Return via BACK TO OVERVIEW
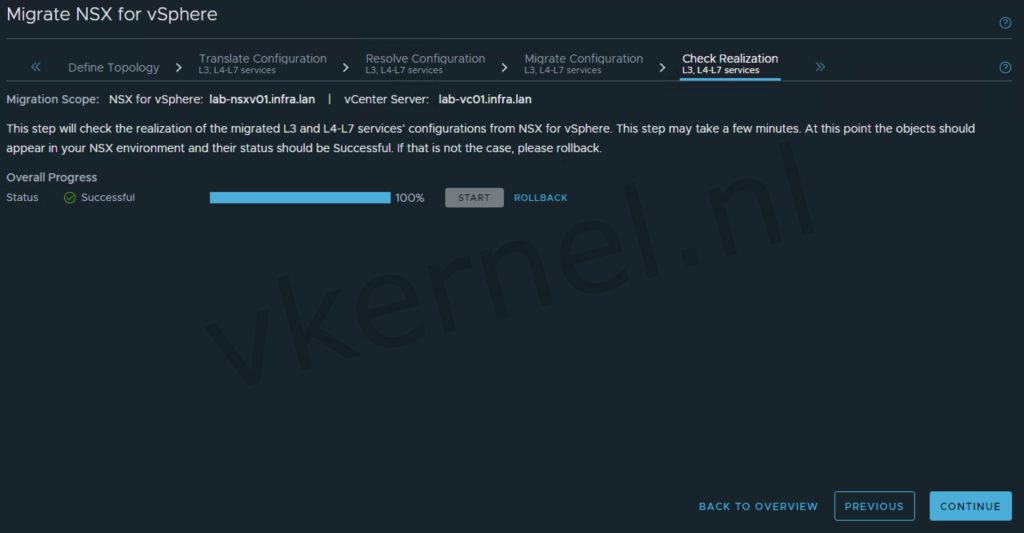 pyautogui.click(x=758, y=507)
